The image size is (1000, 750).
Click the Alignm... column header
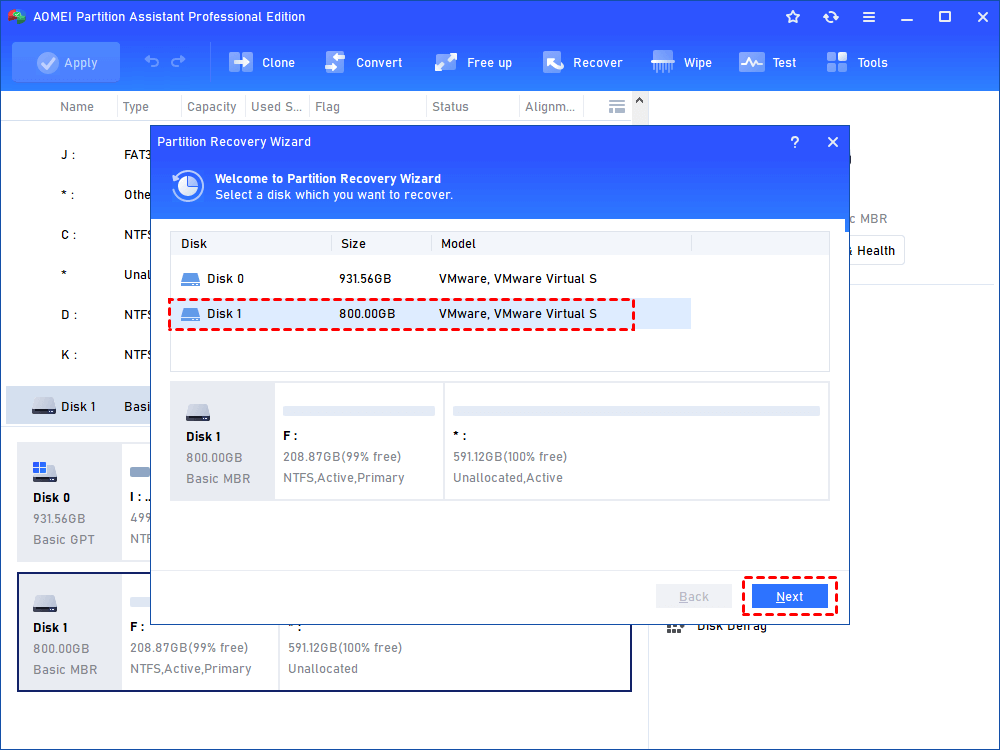pos(550,107)
